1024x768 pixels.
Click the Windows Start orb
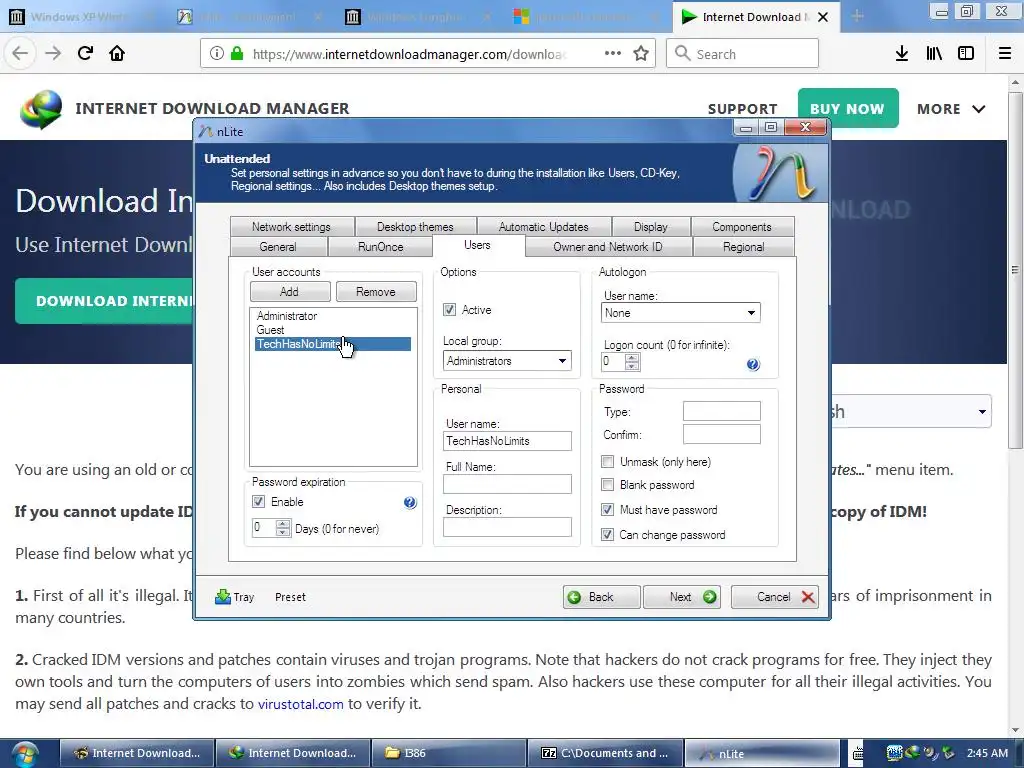(25, 754)
